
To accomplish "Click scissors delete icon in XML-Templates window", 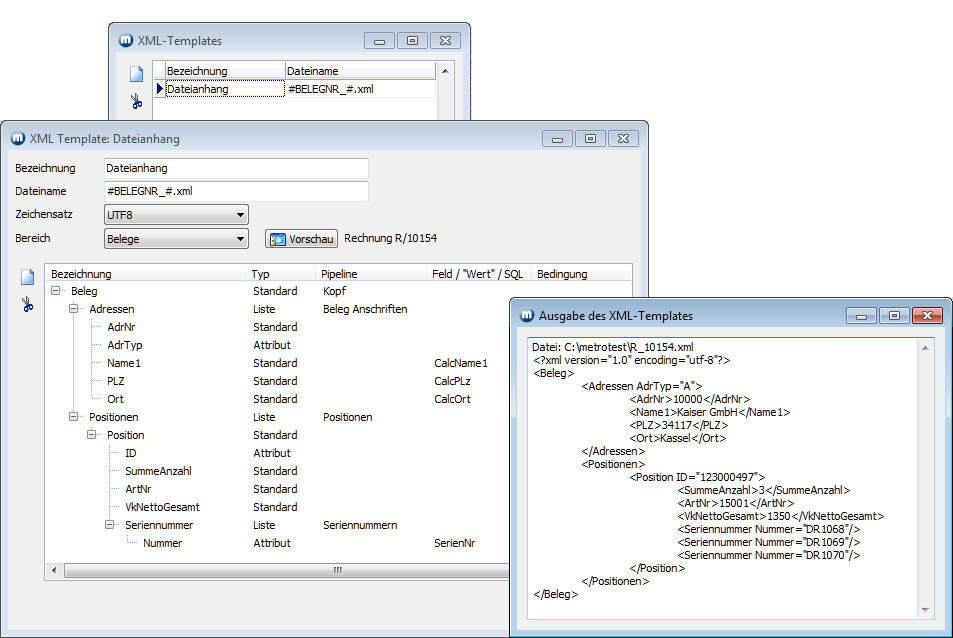I will 136,101.
